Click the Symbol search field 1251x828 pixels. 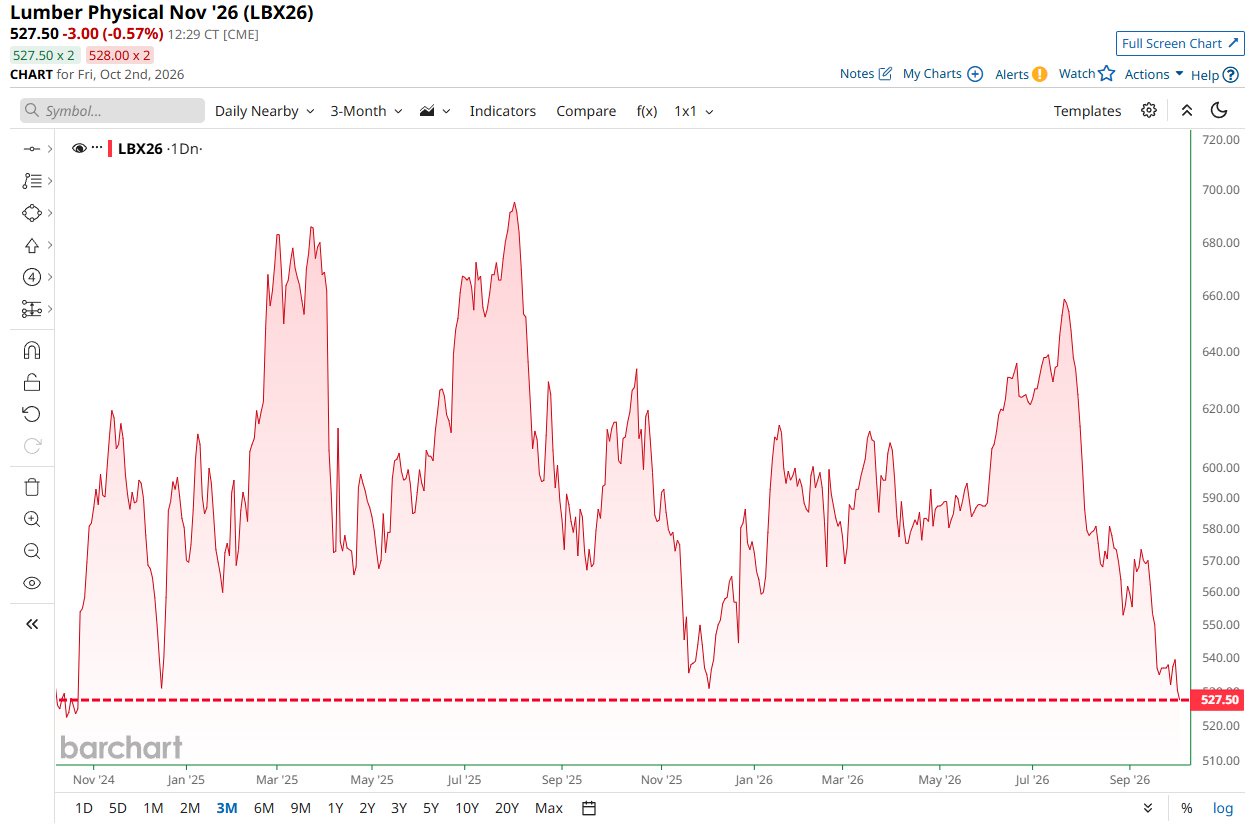112,111
